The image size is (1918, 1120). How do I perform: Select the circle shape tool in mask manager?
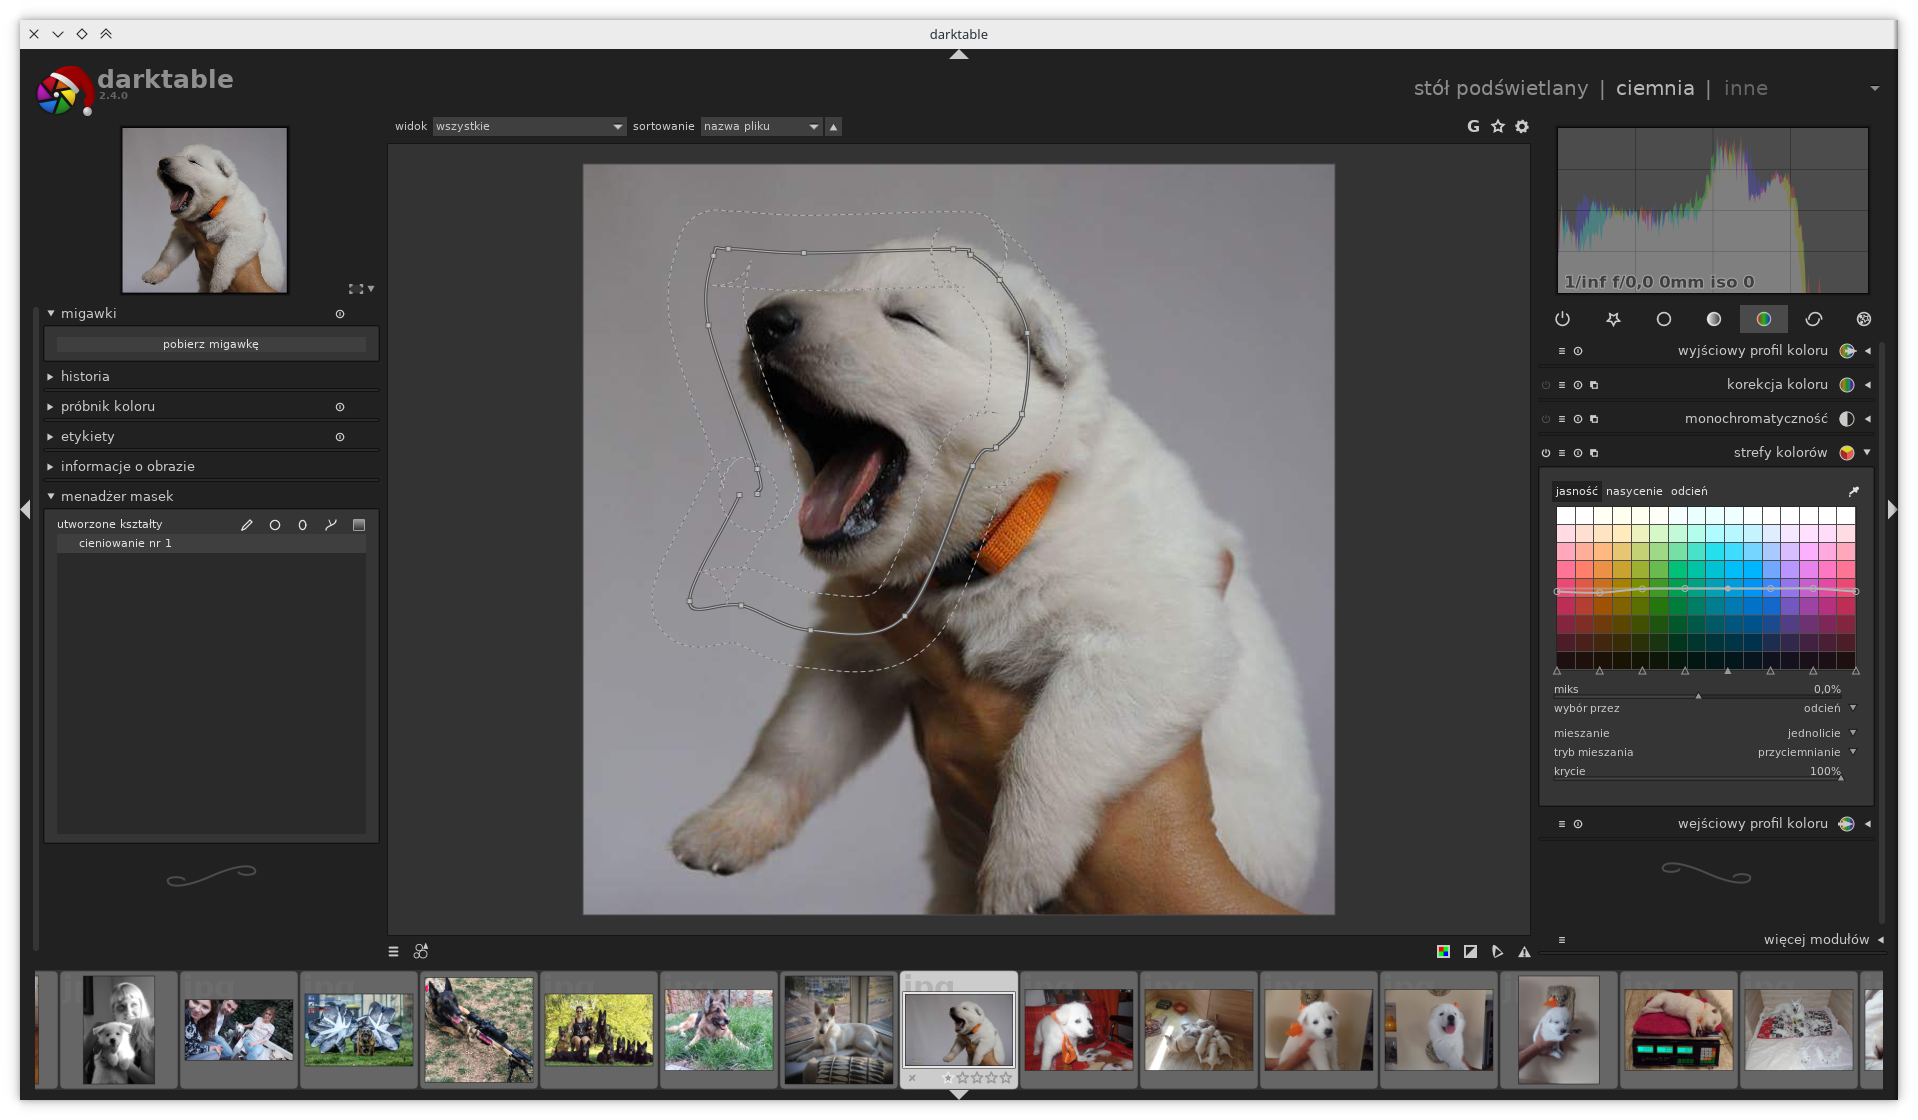coord(275,525)
